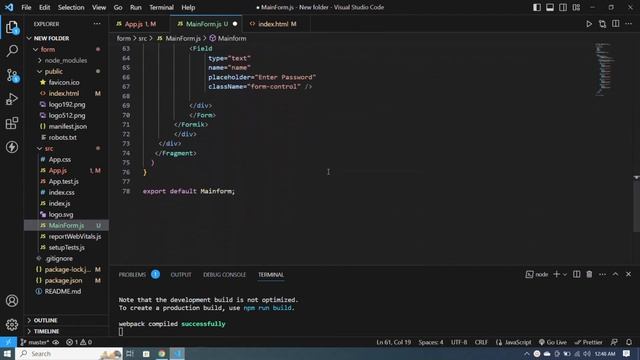Open the Customize Layout icon
The height and width of the screenshot is (360, 640).
tap(576, 7)
